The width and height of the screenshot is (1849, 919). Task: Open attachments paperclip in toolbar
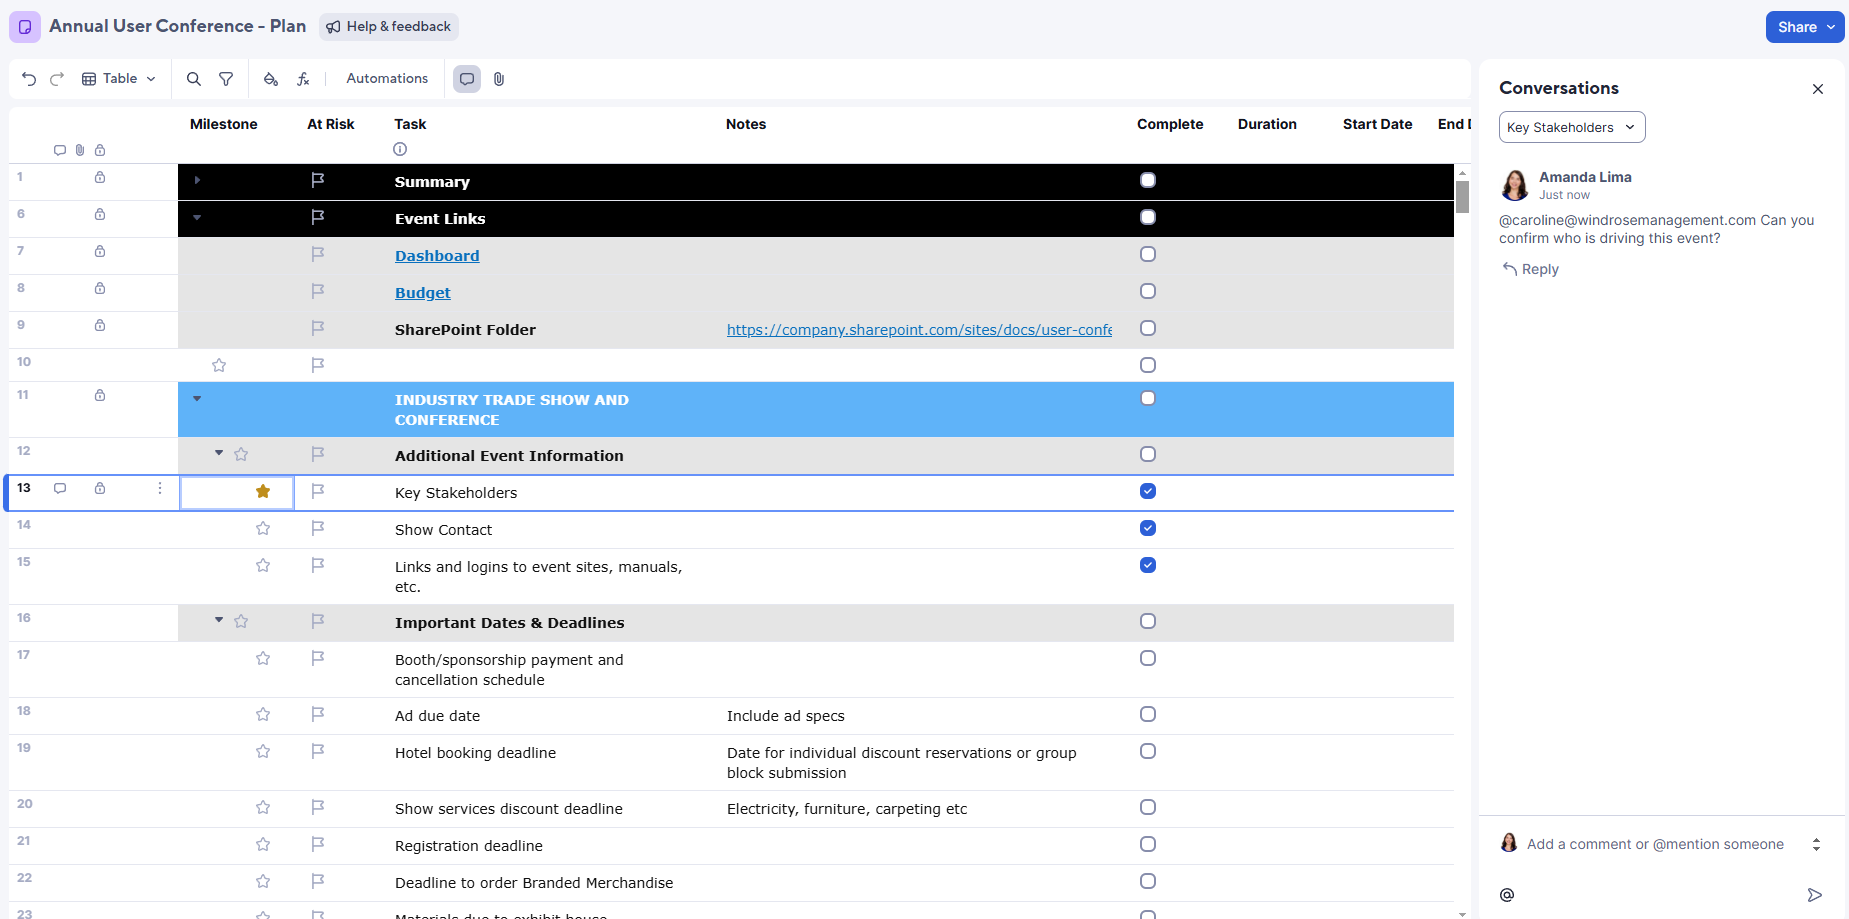click(x=499, y=79)
